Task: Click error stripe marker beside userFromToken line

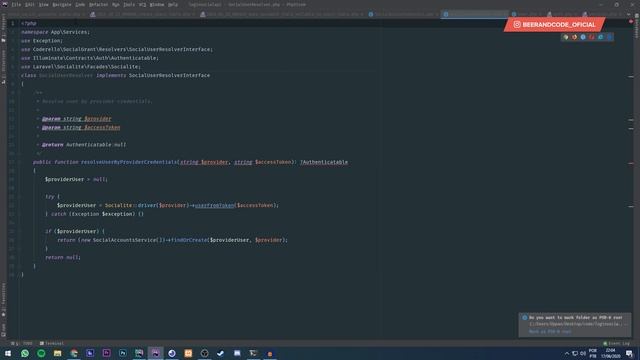Action: point(631,207)
